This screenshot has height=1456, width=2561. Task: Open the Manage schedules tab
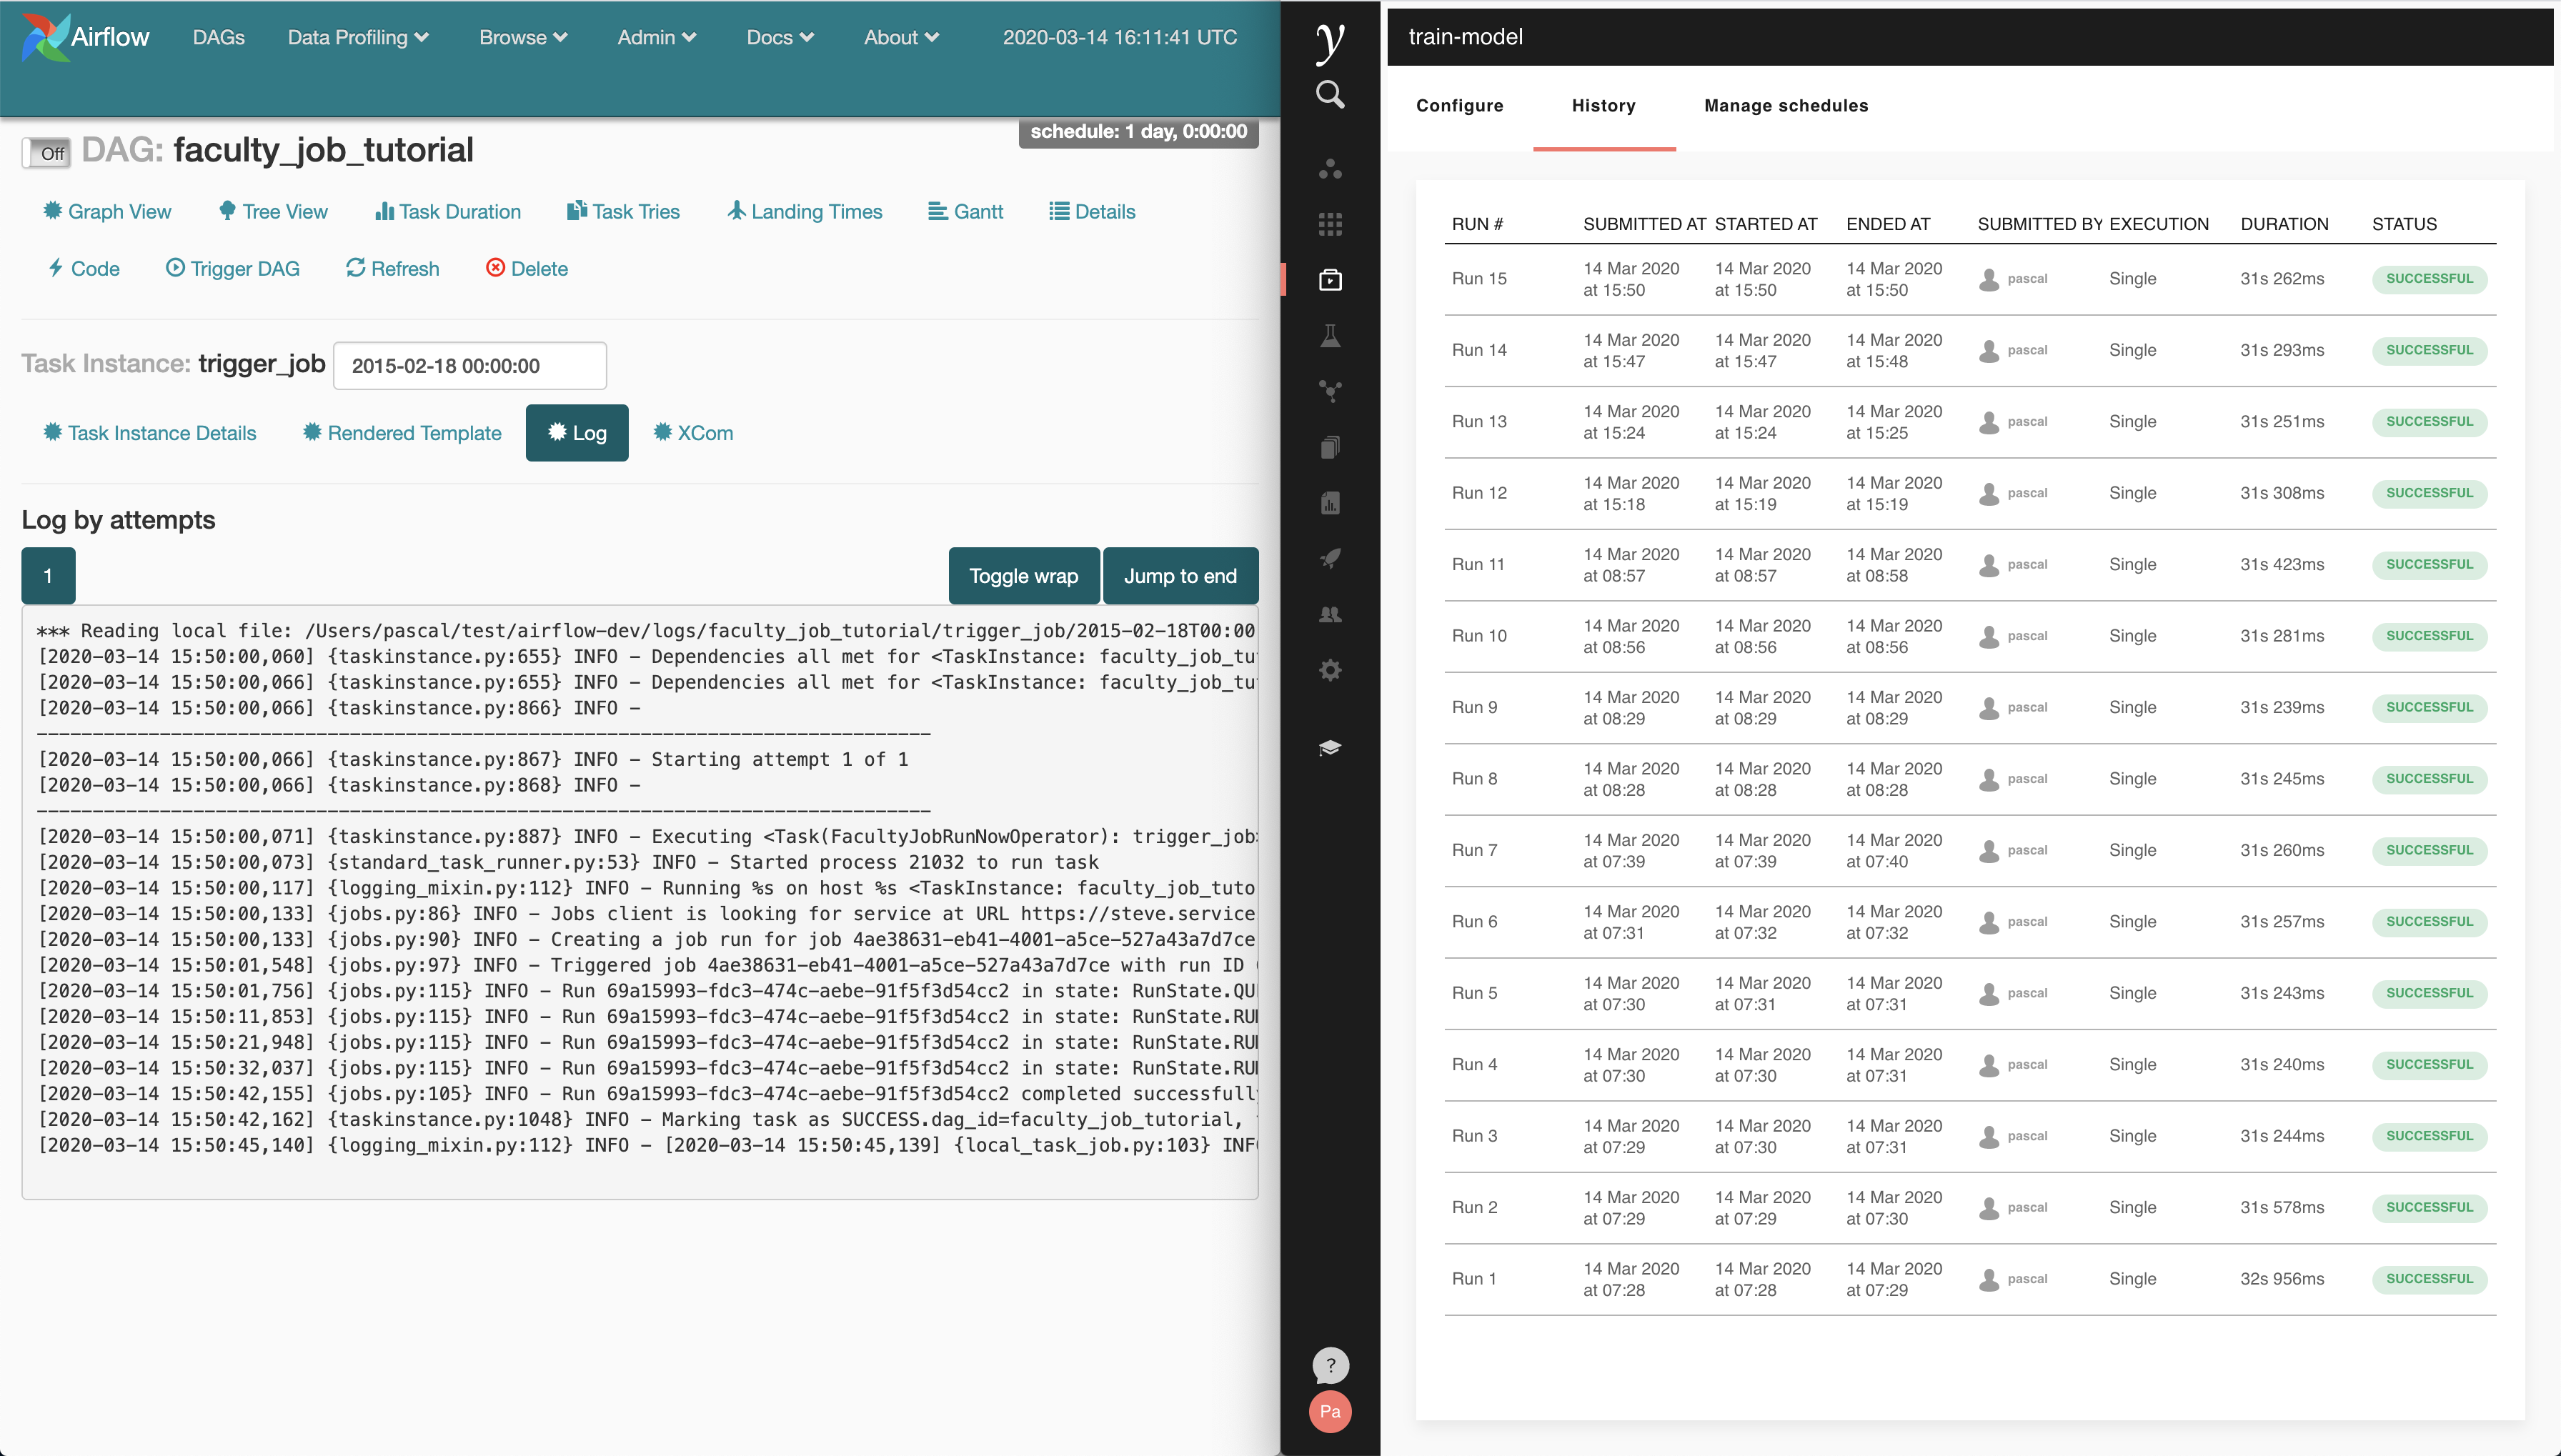(x=1785, y=106)
